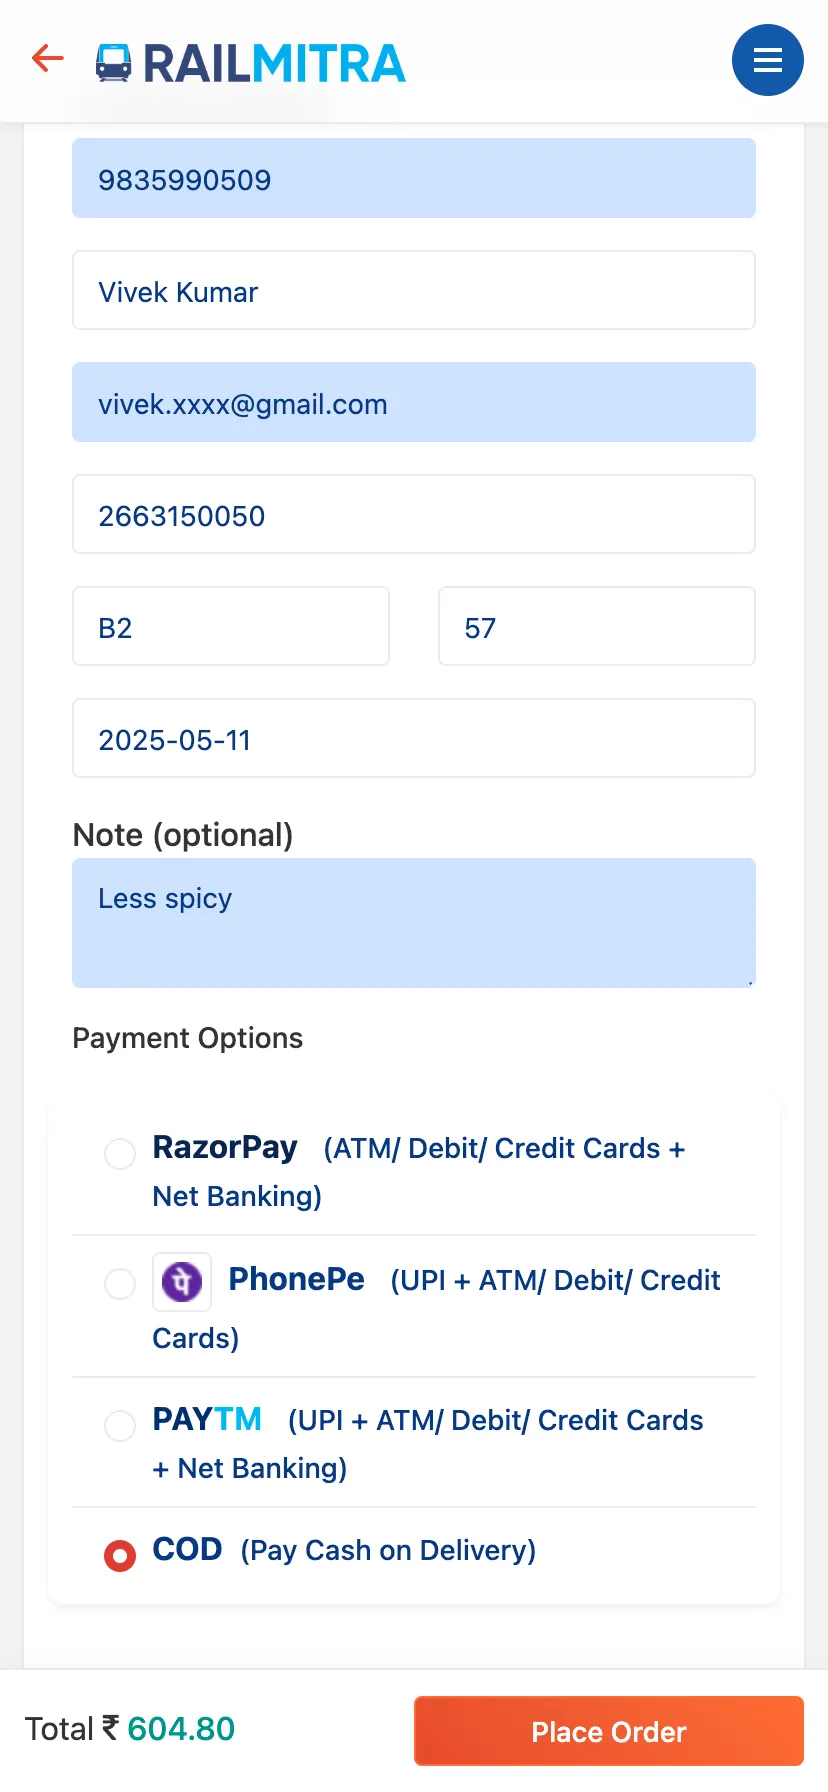The width and height of the screenshot is (828, 1792).
Task: Click the PAYTM brand label
Action: 207,1419
